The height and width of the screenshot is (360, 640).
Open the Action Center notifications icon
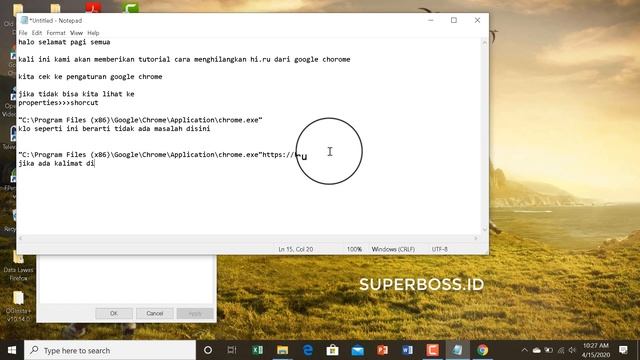click(623, 350)
